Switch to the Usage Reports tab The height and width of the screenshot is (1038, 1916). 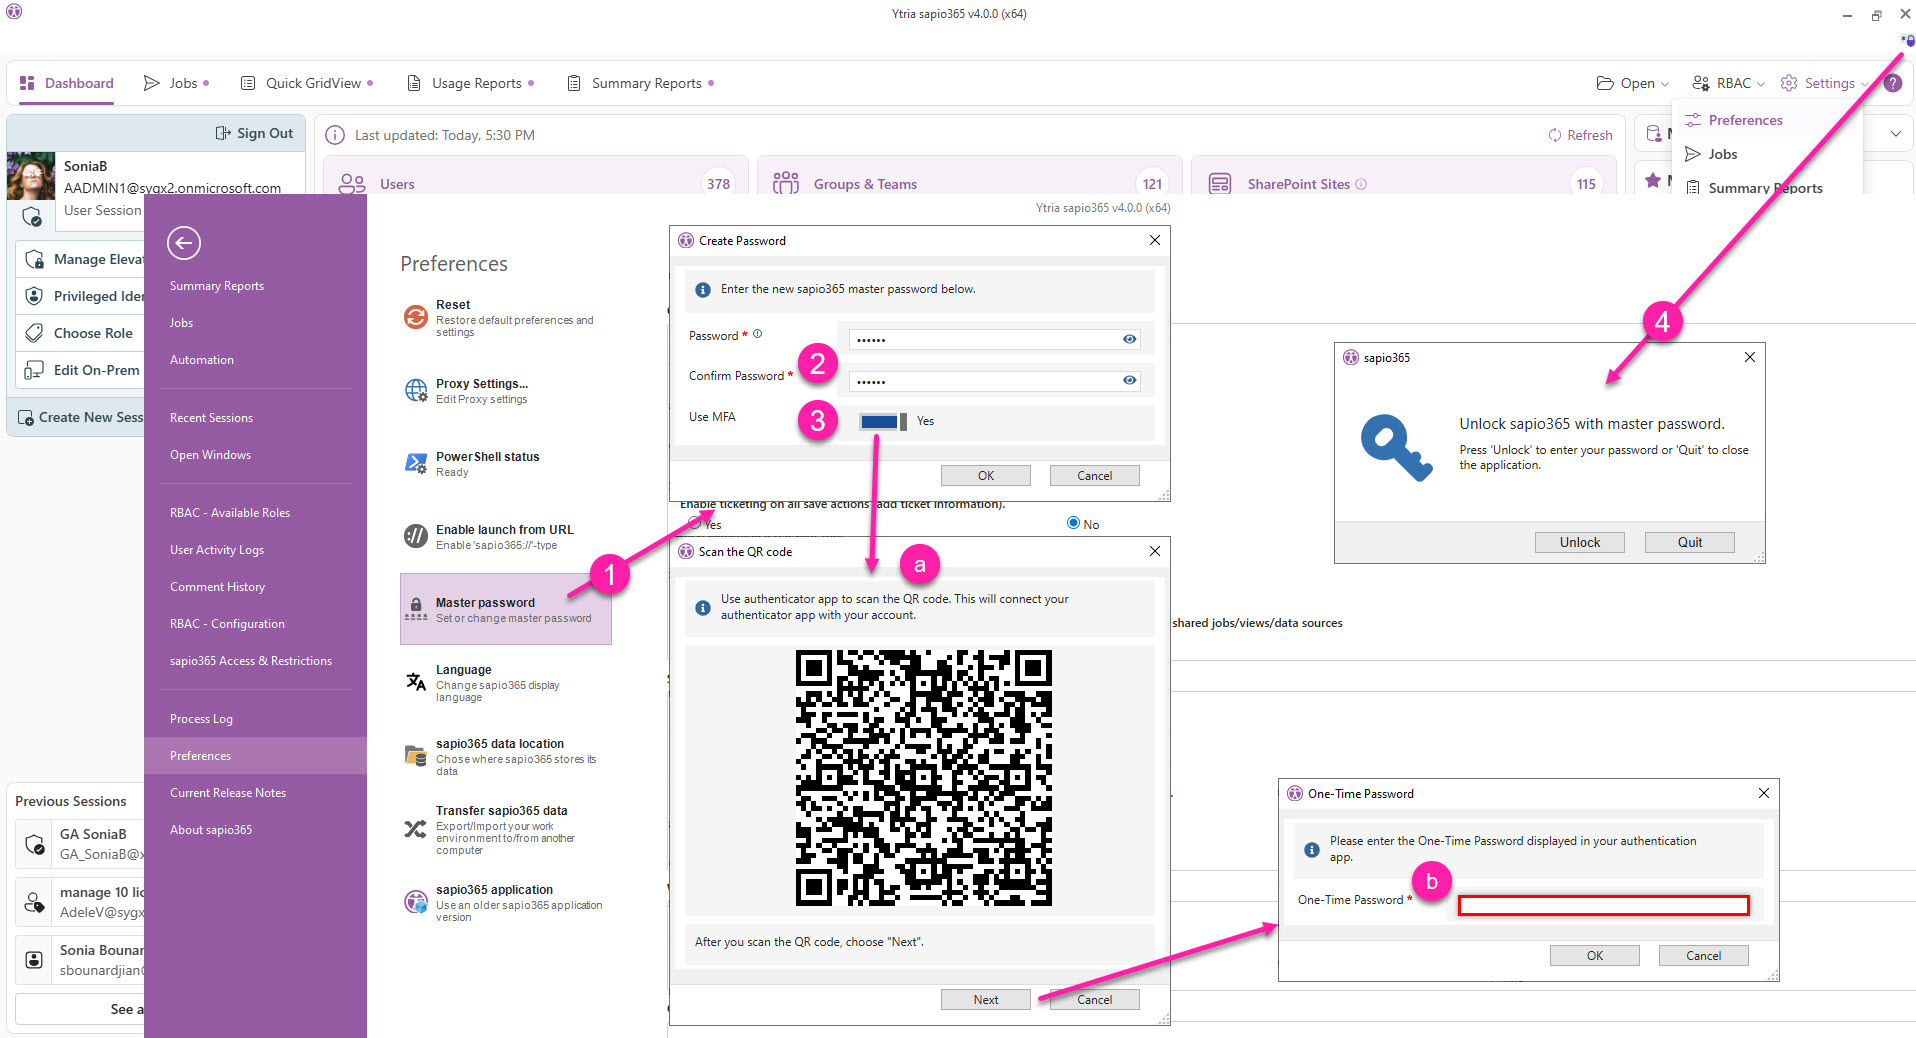tap(471, 83)
